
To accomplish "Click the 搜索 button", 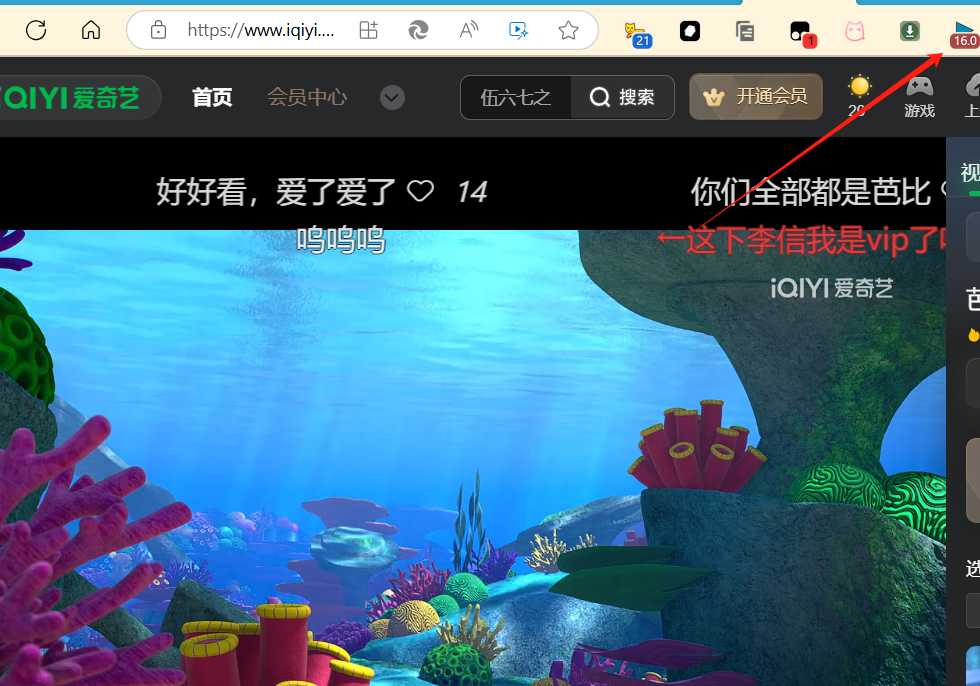I will 622,97.
